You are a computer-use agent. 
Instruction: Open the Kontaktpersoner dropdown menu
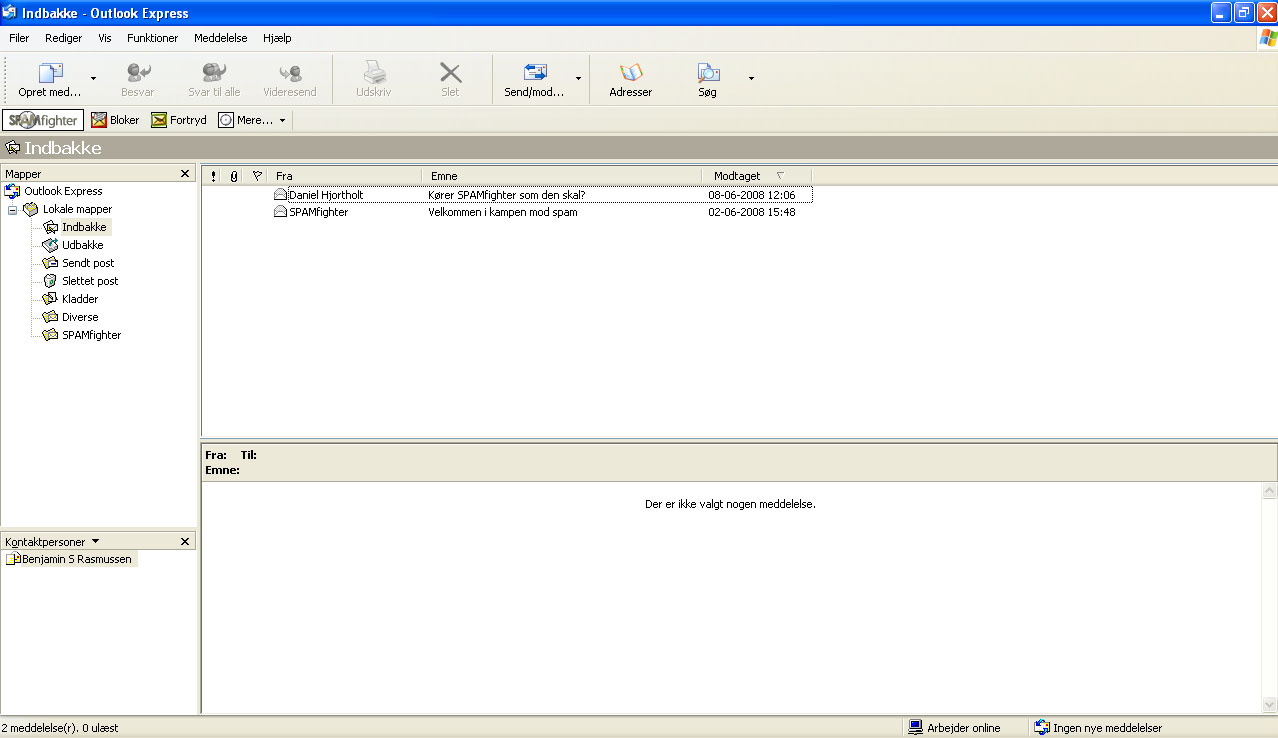(95, 541)
